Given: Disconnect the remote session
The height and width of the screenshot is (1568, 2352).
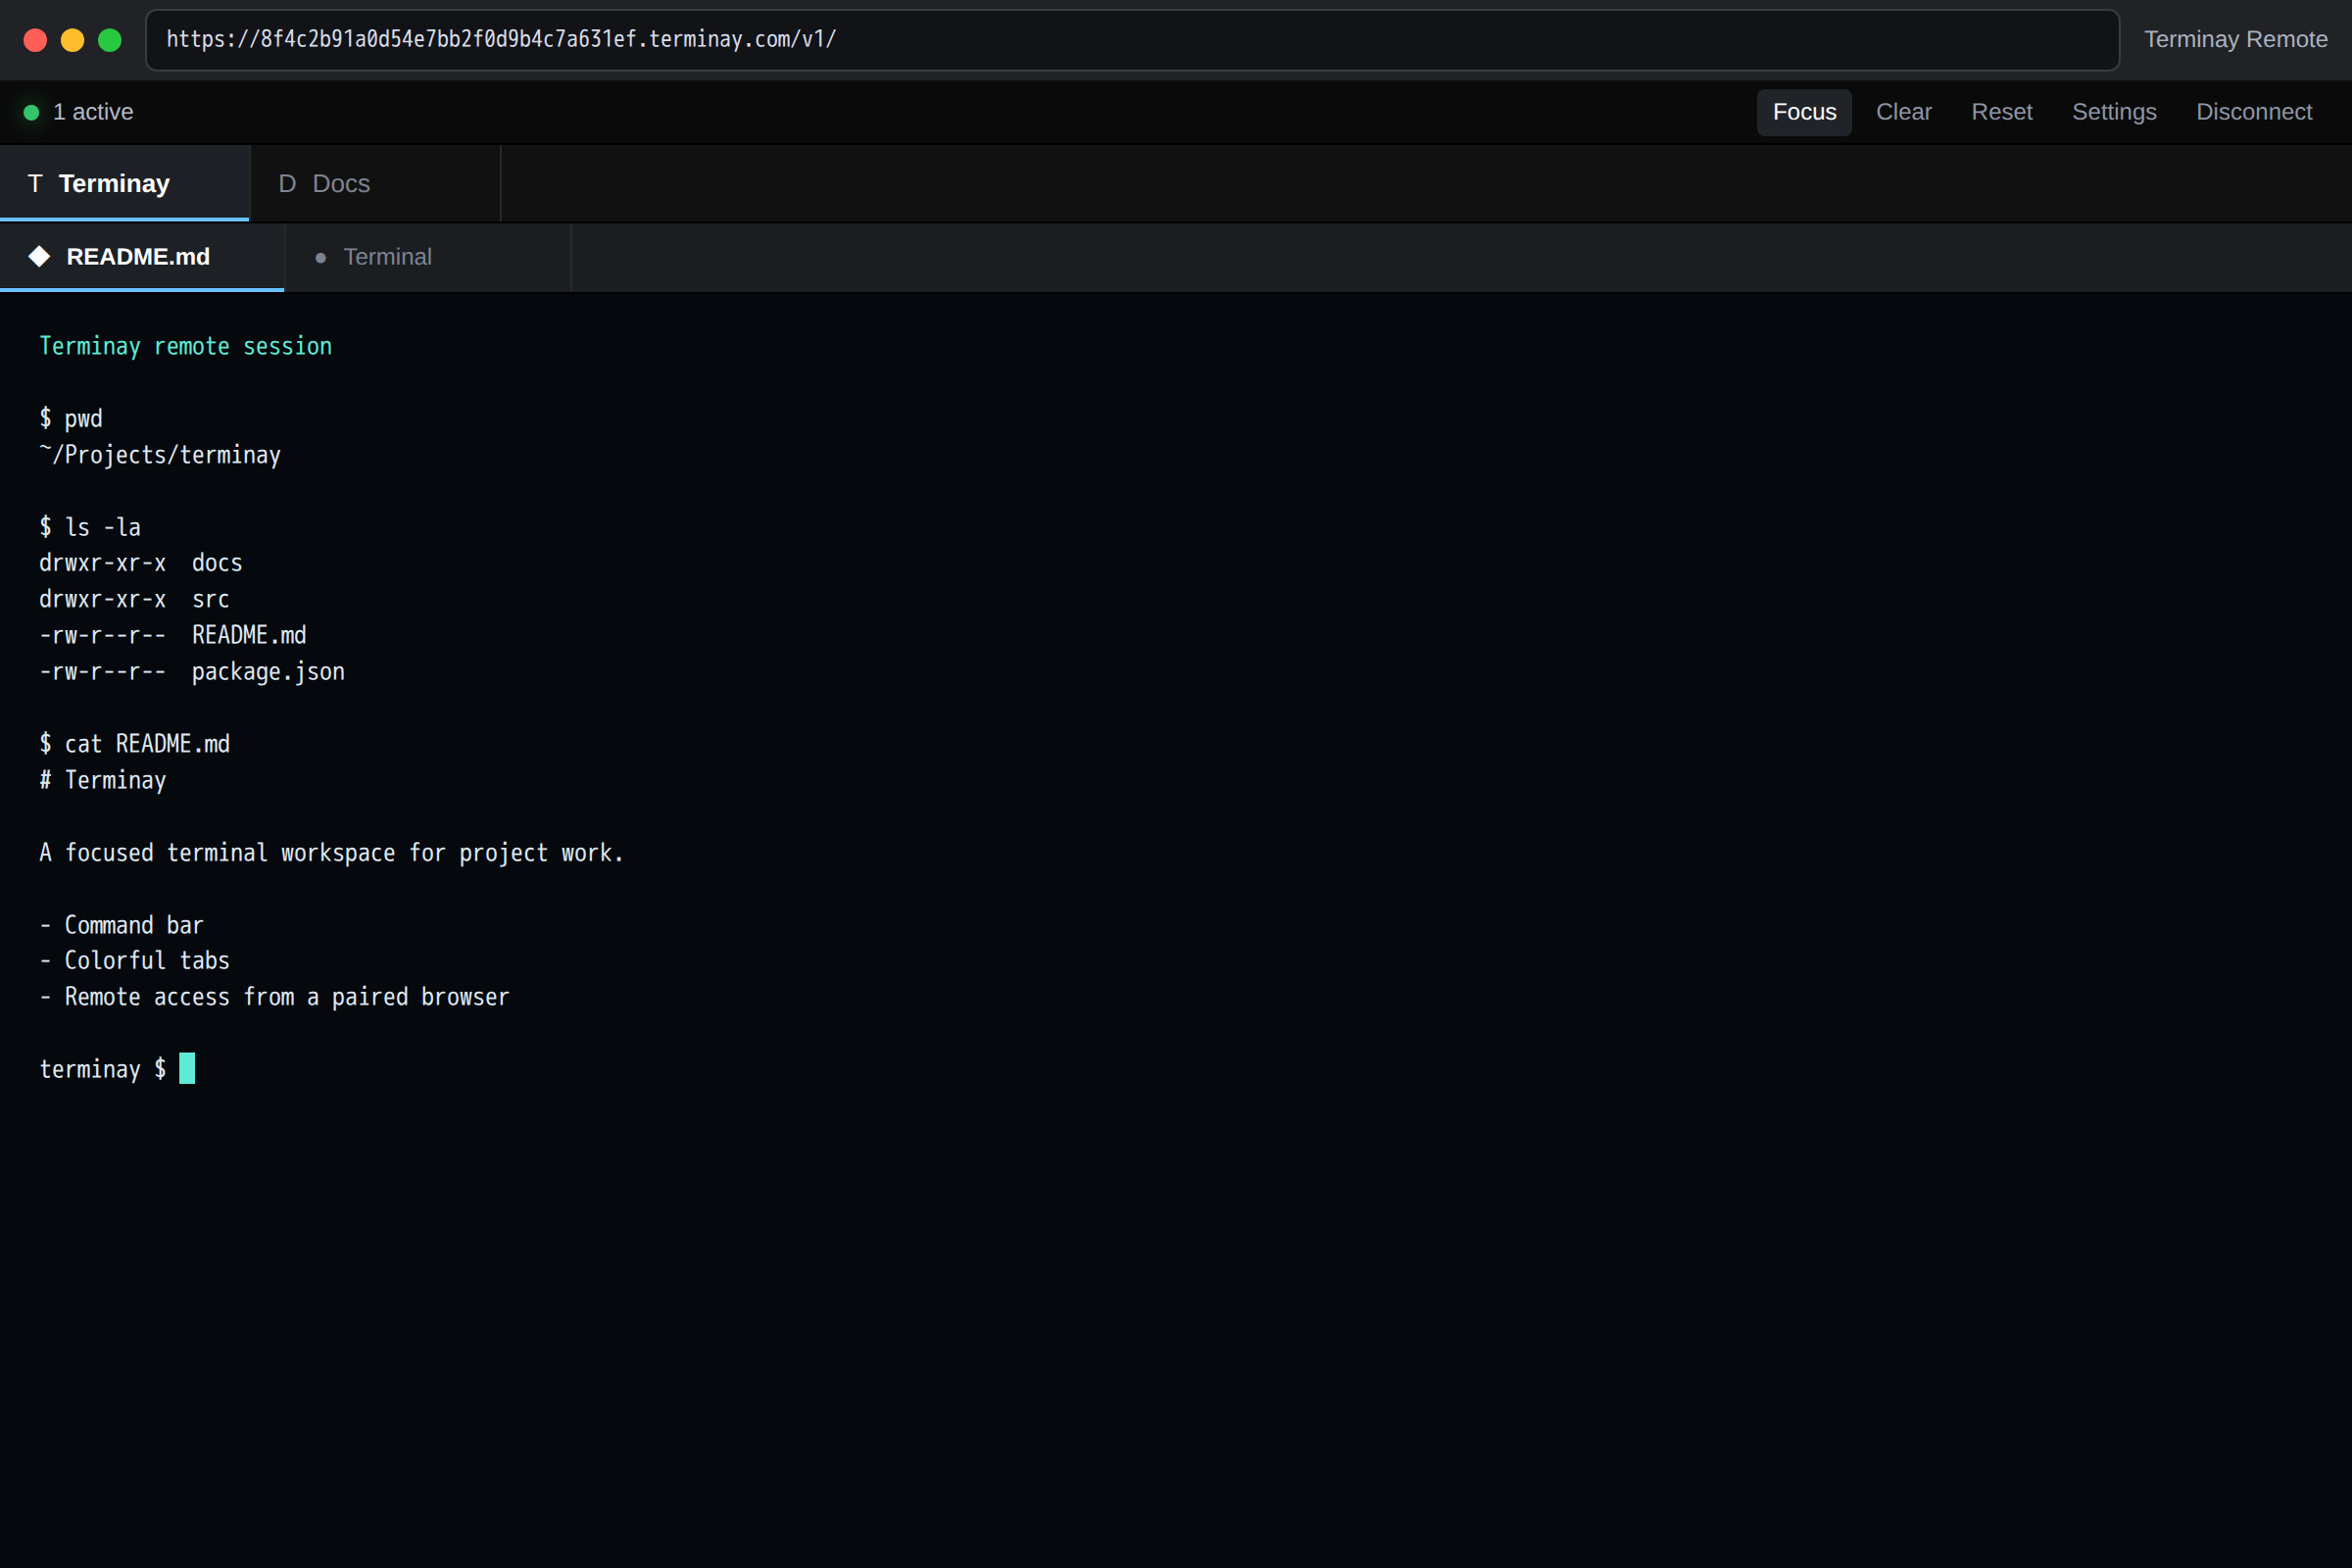Looking at the screenshot, I should pos(2254,112).
